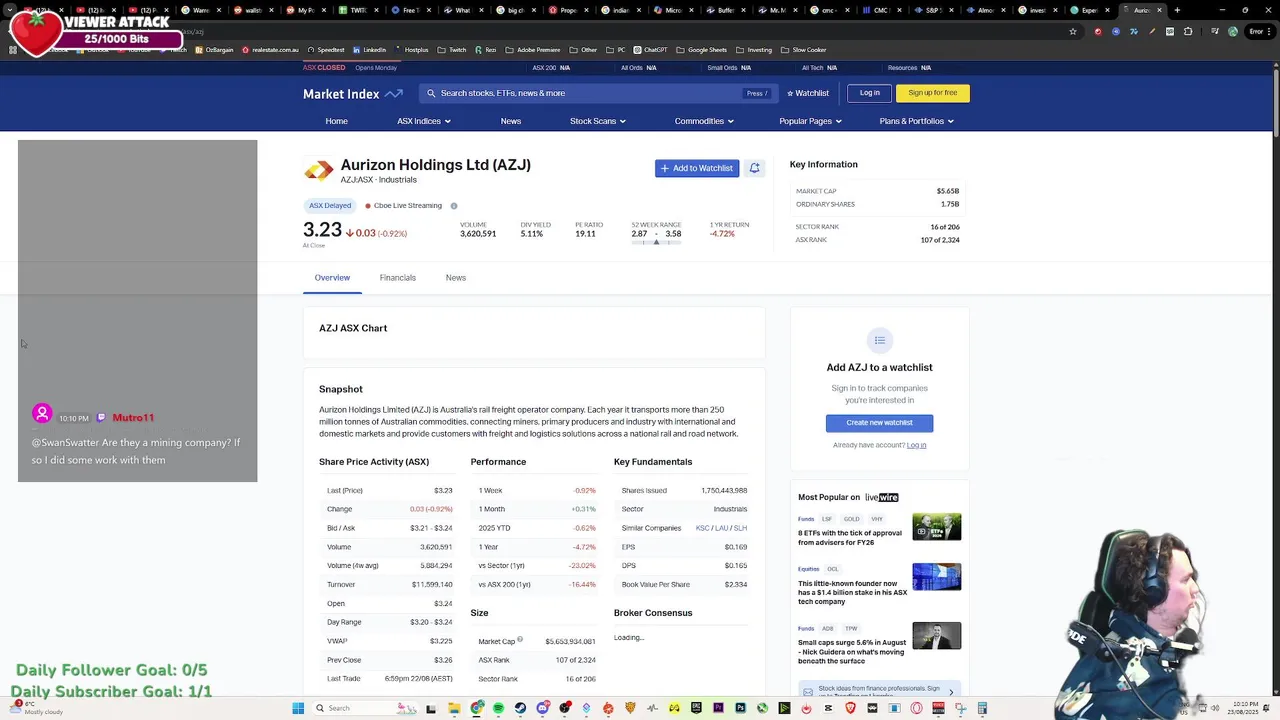
Task: Open the Adobe Premiere bookmark
Action: tap(534, 50)
